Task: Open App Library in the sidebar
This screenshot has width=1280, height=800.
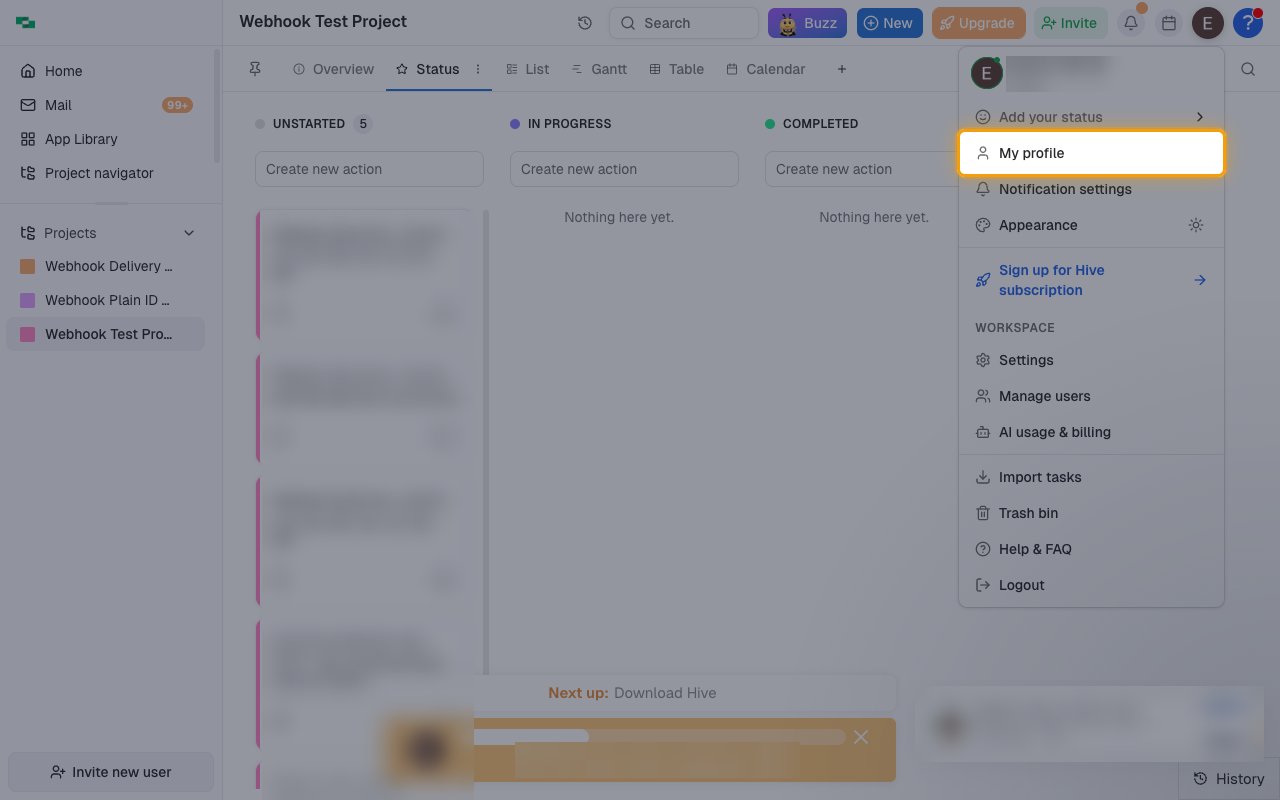Action: point(105,139)
